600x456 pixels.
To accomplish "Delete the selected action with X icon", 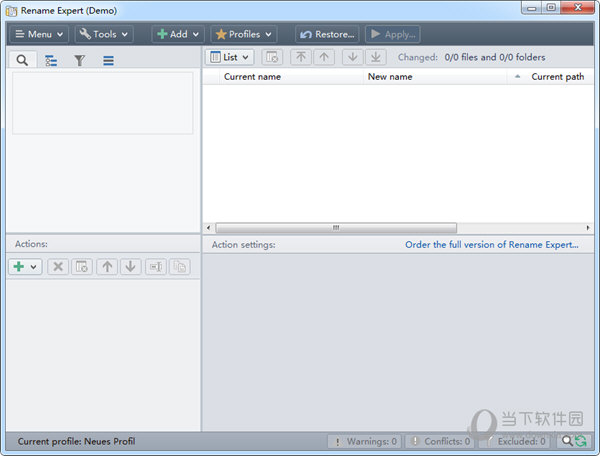I will click(x=58, y=267).
